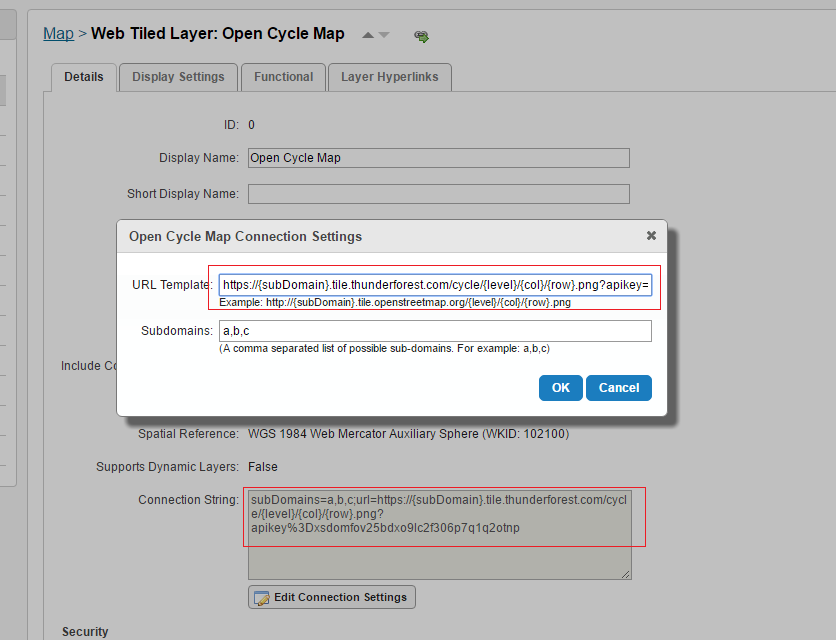Screen dimensions: 836x640
Task: Click the spatial reference 'WGS 1984 Web Mercator' text
Action: (x=408, y=434)
